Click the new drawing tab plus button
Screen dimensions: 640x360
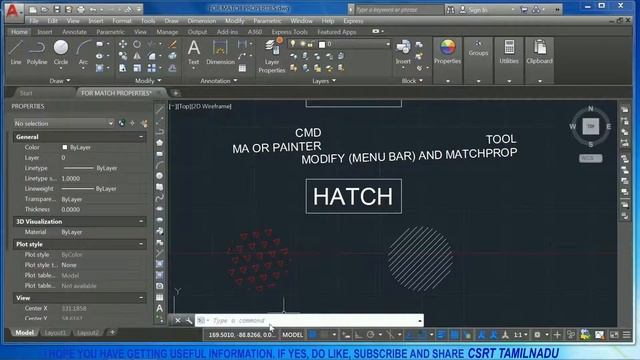click(176, 93)
